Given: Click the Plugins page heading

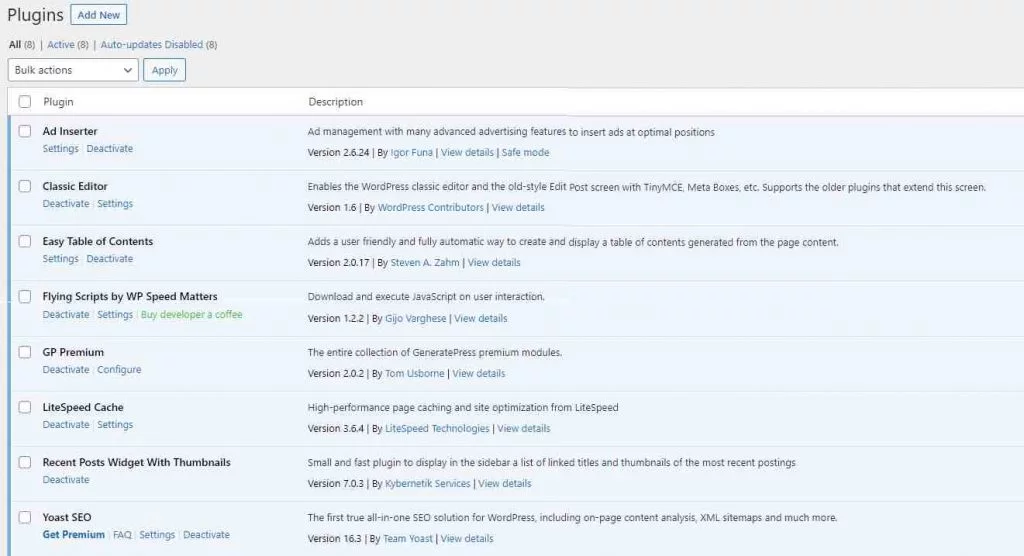Looking at the screenshot, I should (x=35, y=14).
